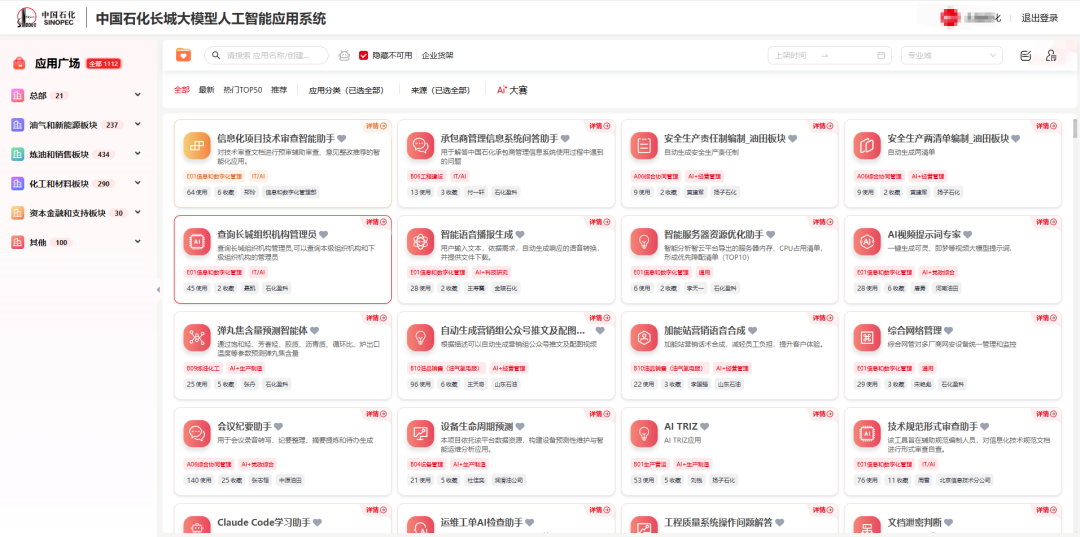Open 详情 on 会议纪要助手 card
1080x537 pixels.
(x=377, y=414)
